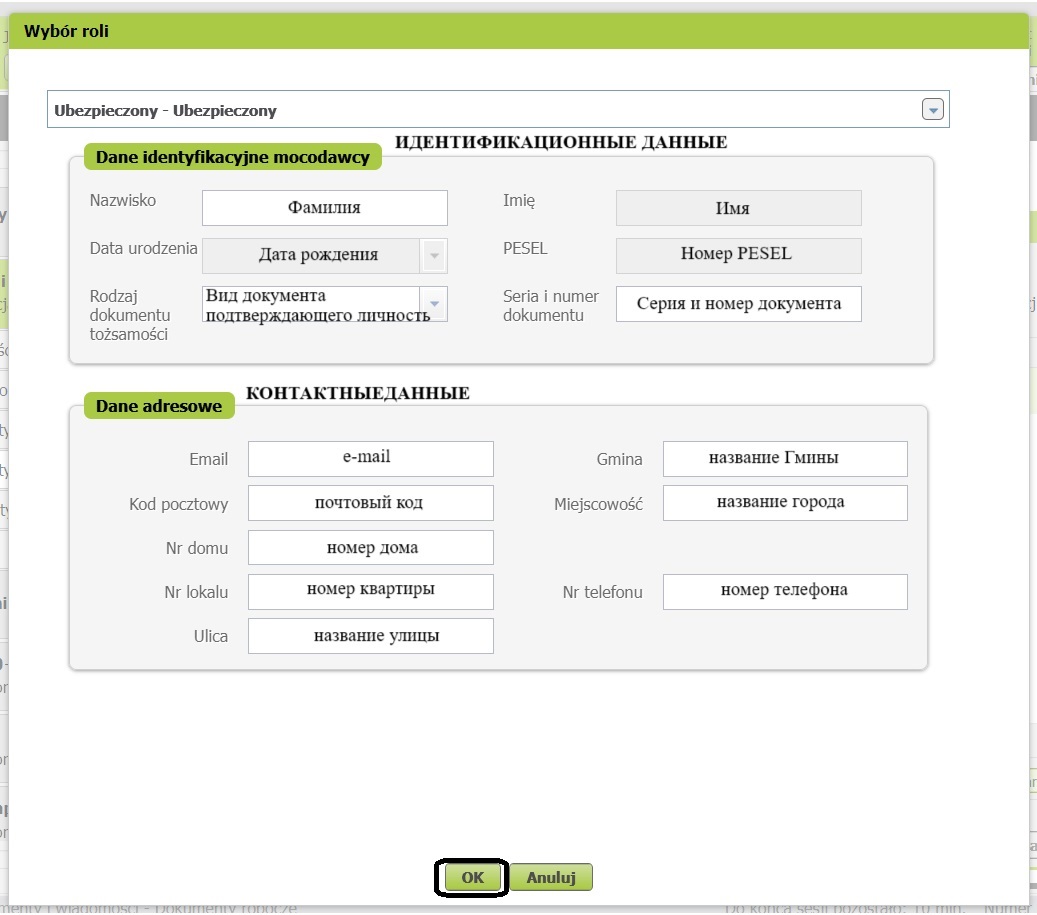Click the Ulica street name field
The width and height of the screenshot is (1037, 915).
pos(370,636)
